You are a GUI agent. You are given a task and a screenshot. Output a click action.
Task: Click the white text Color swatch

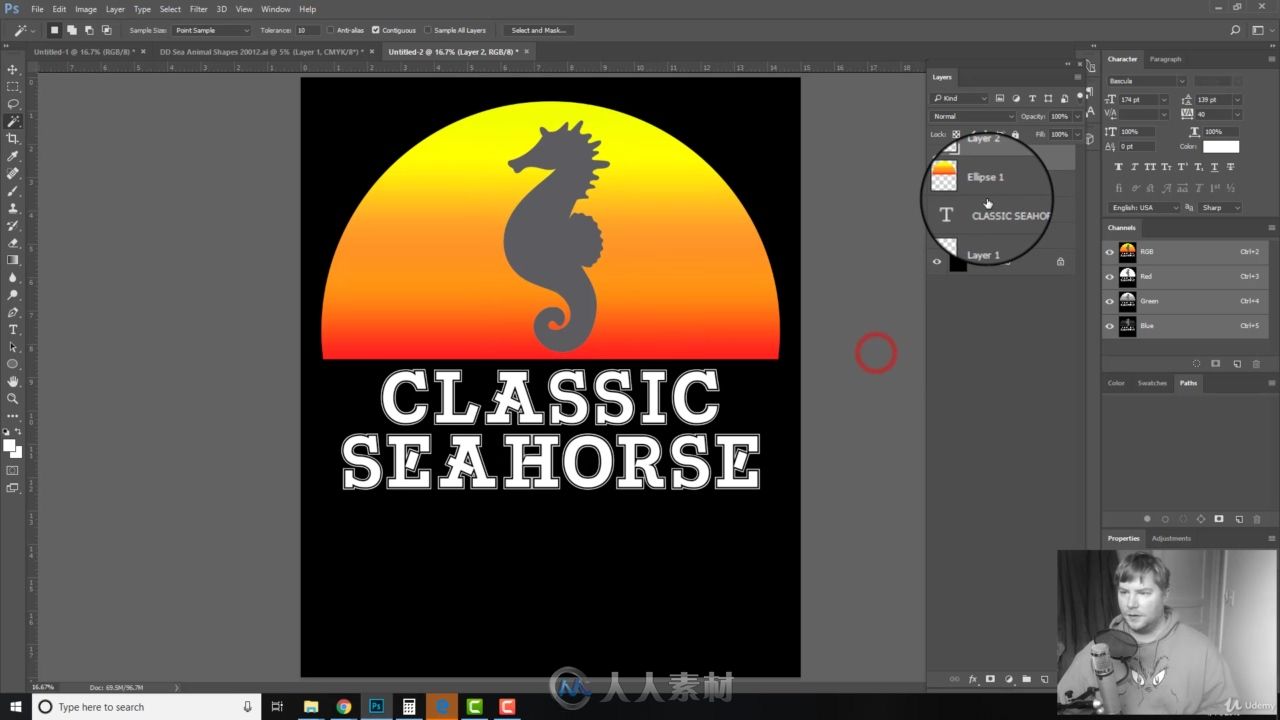click(1221, 147)
